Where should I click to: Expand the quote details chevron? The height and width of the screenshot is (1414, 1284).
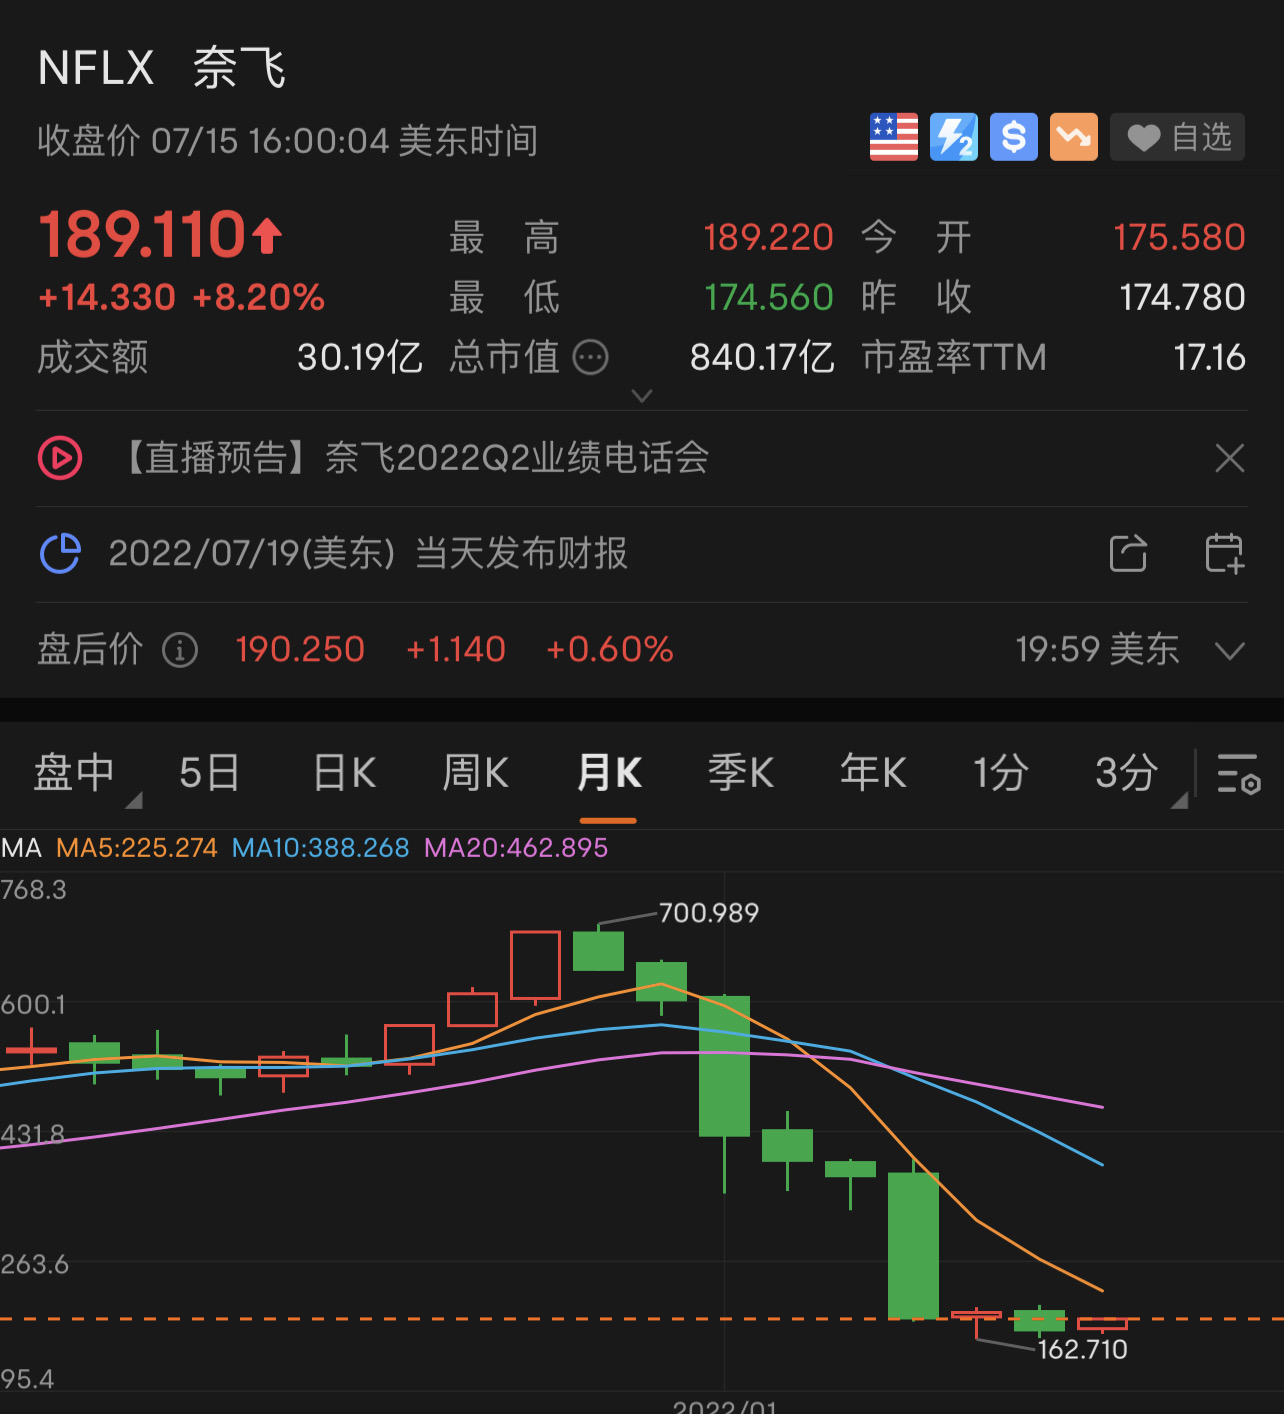pyautogui.click(x=642, y=396)
